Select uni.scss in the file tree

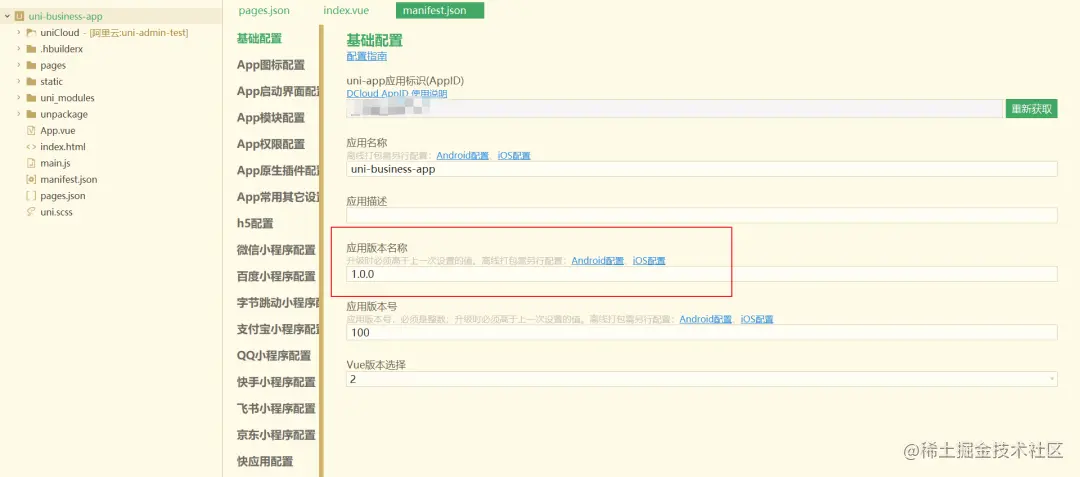tap(56, 212)
